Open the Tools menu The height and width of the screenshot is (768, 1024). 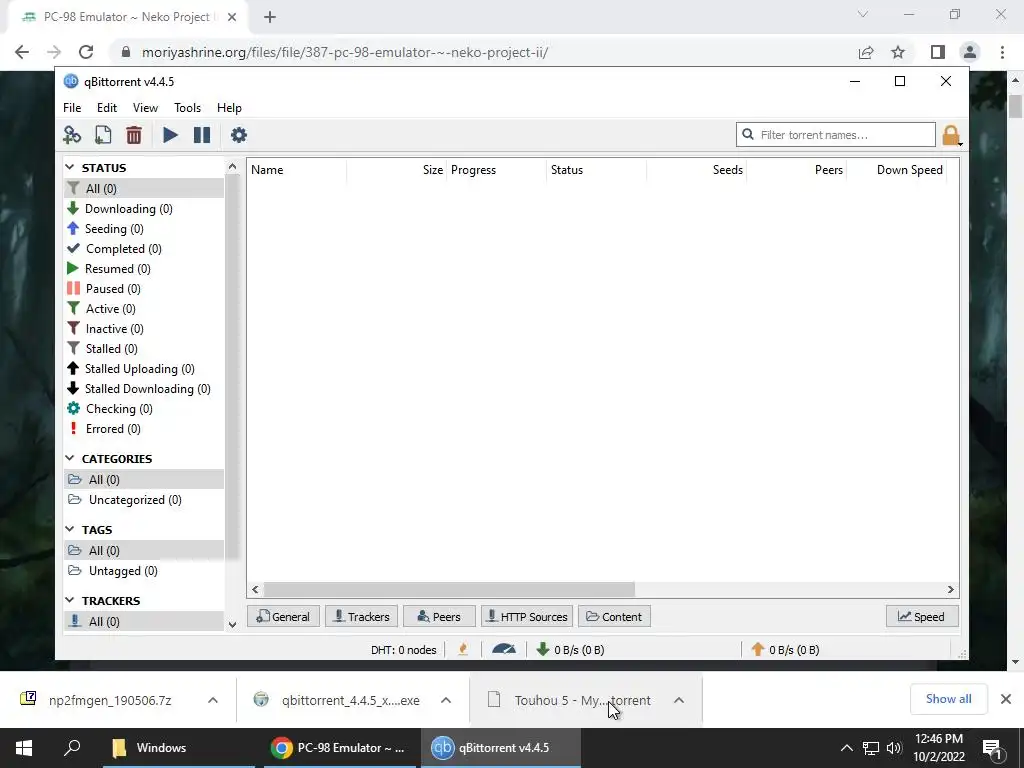(187, 108)
